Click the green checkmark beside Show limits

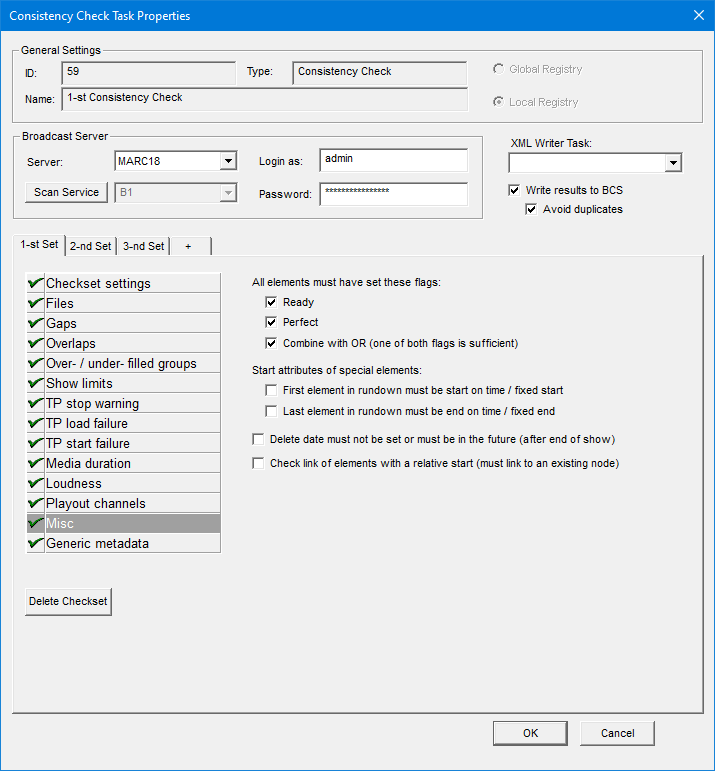tap(36, 383)
